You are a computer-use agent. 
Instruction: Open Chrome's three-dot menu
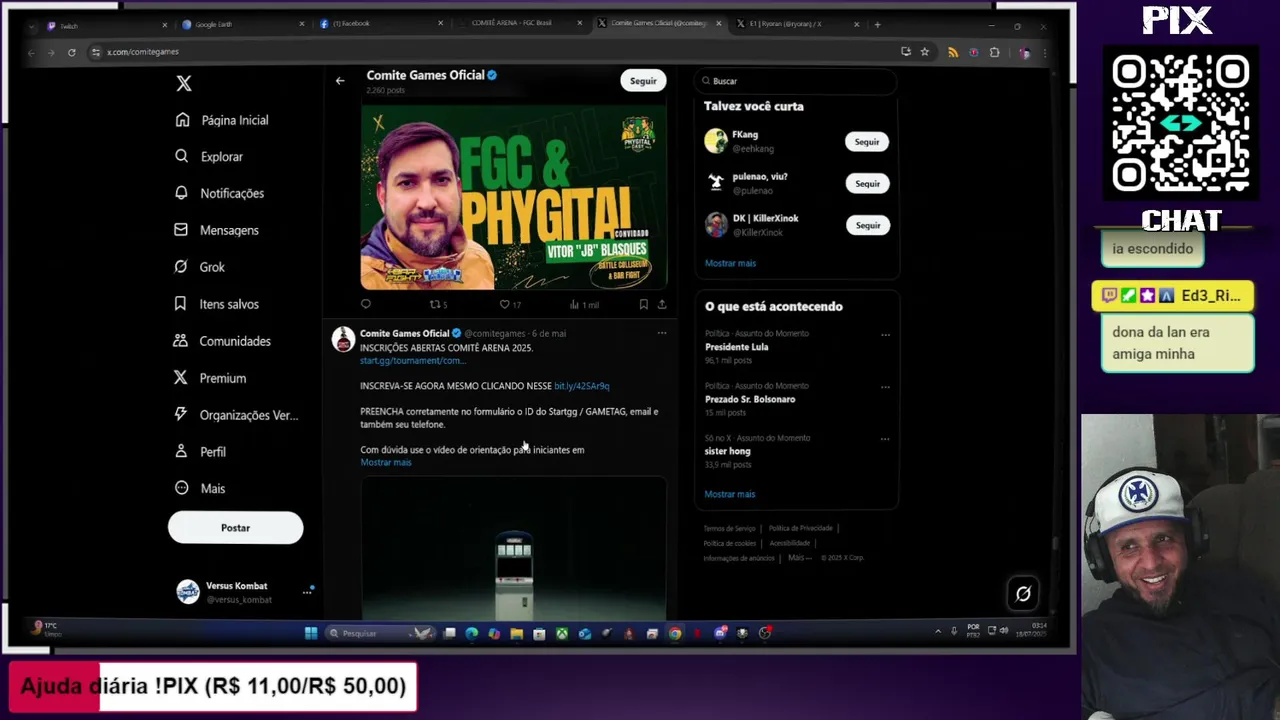(x=1044, y=52)
